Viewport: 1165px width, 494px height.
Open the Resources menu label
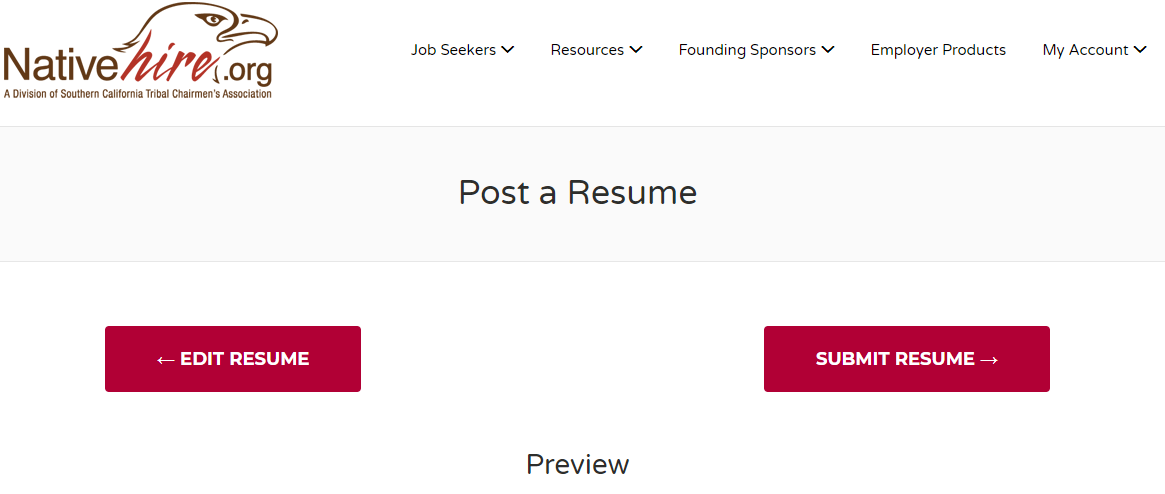(x=587, y=50)
